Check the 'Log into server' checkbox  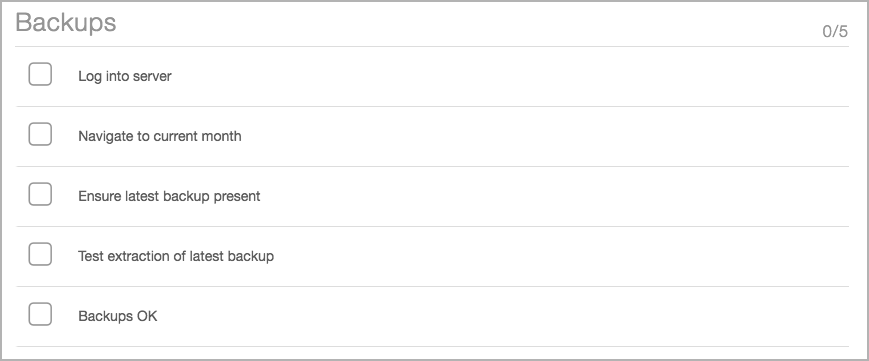[x=40, y=74]
